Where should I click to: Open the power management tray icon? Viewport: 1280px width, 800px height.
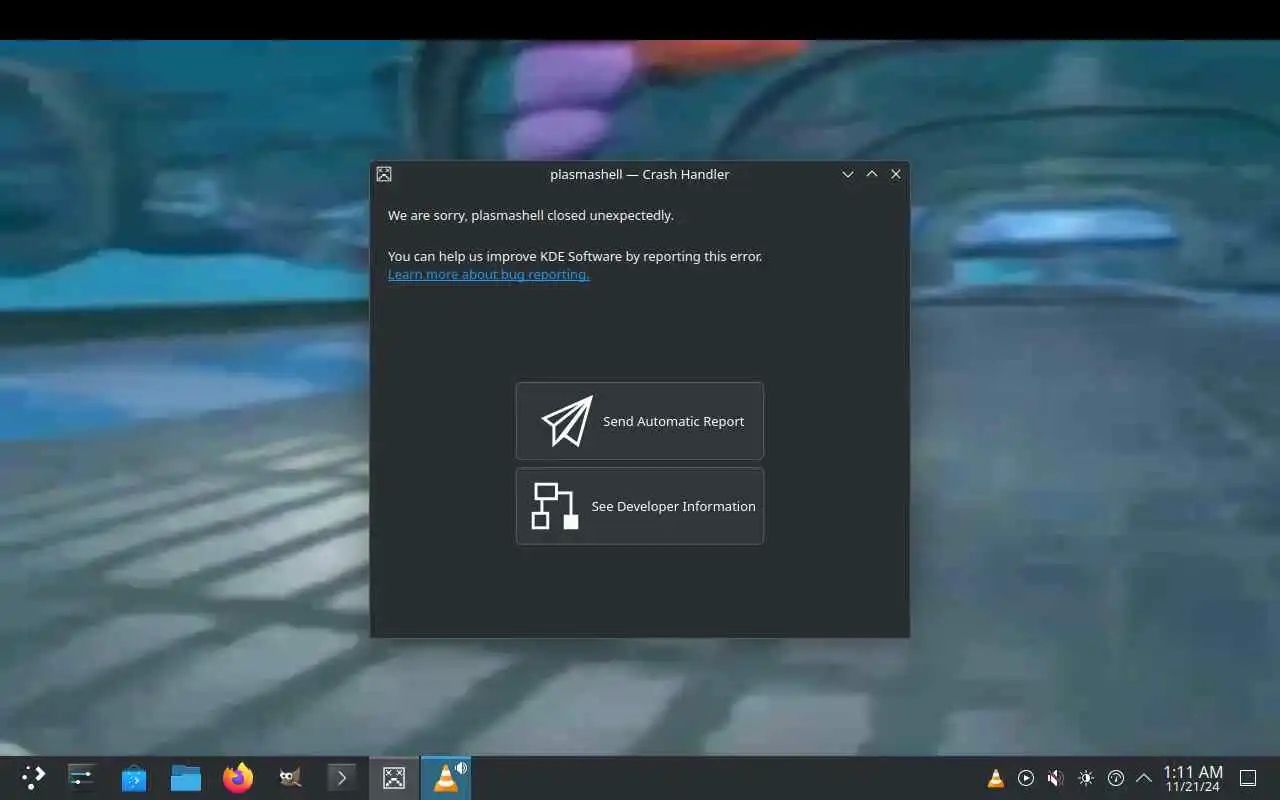[1116, 778]
